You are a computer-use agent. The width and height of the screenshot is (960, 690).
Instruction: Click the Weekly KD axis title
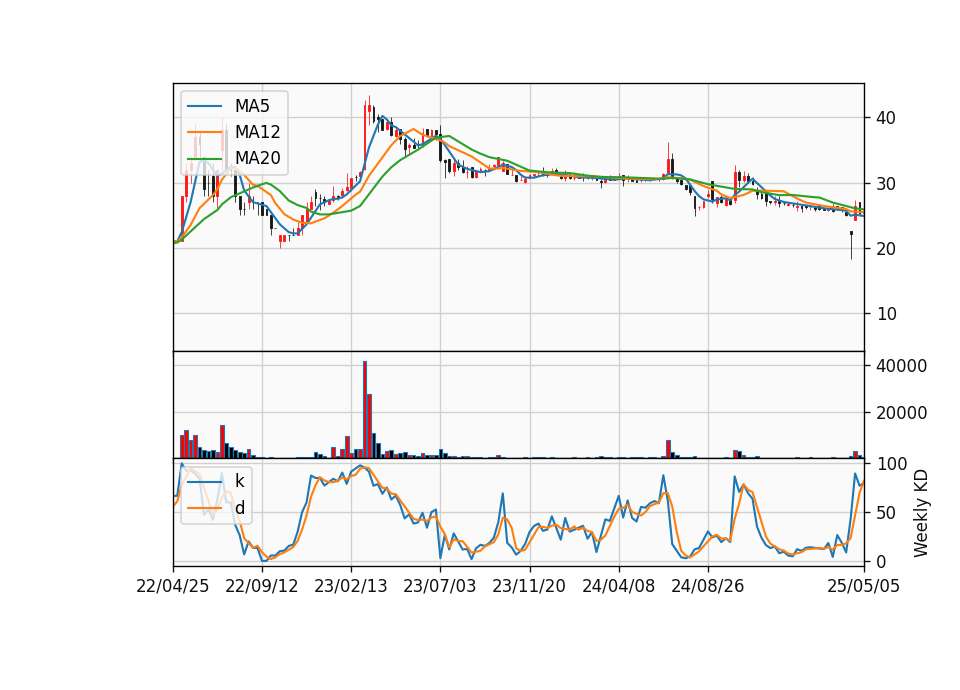click(921, 514)
